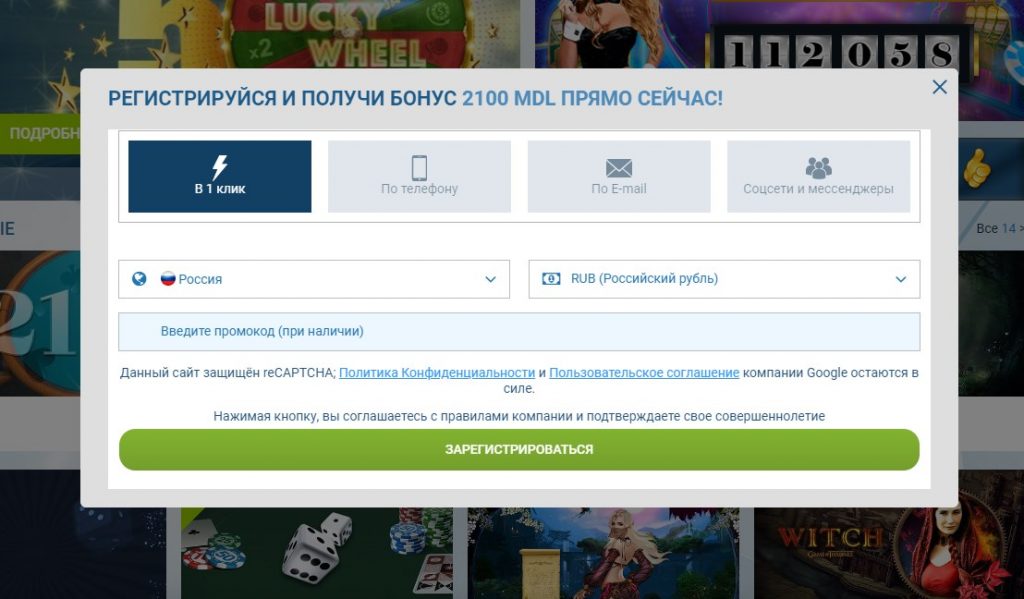Screen dimensions: 1024x599
Task: Focus the Введите промокод input field
Action: pos(518,331)
